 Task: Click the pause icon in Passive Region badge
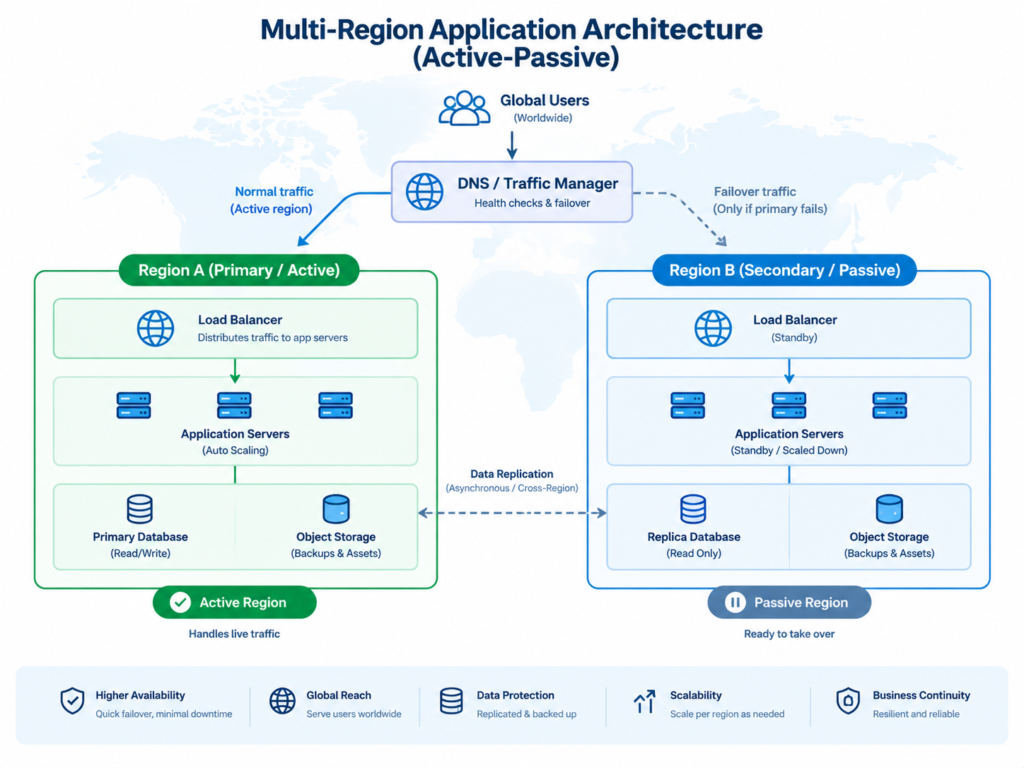(x=735, y=602)
